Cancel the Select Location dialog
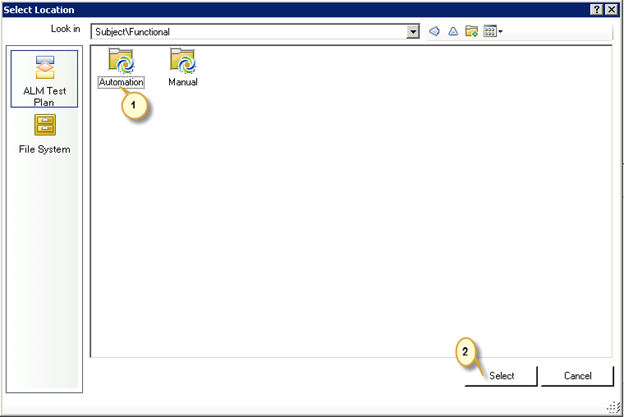 pyautogui.click(x=577, y=376)
